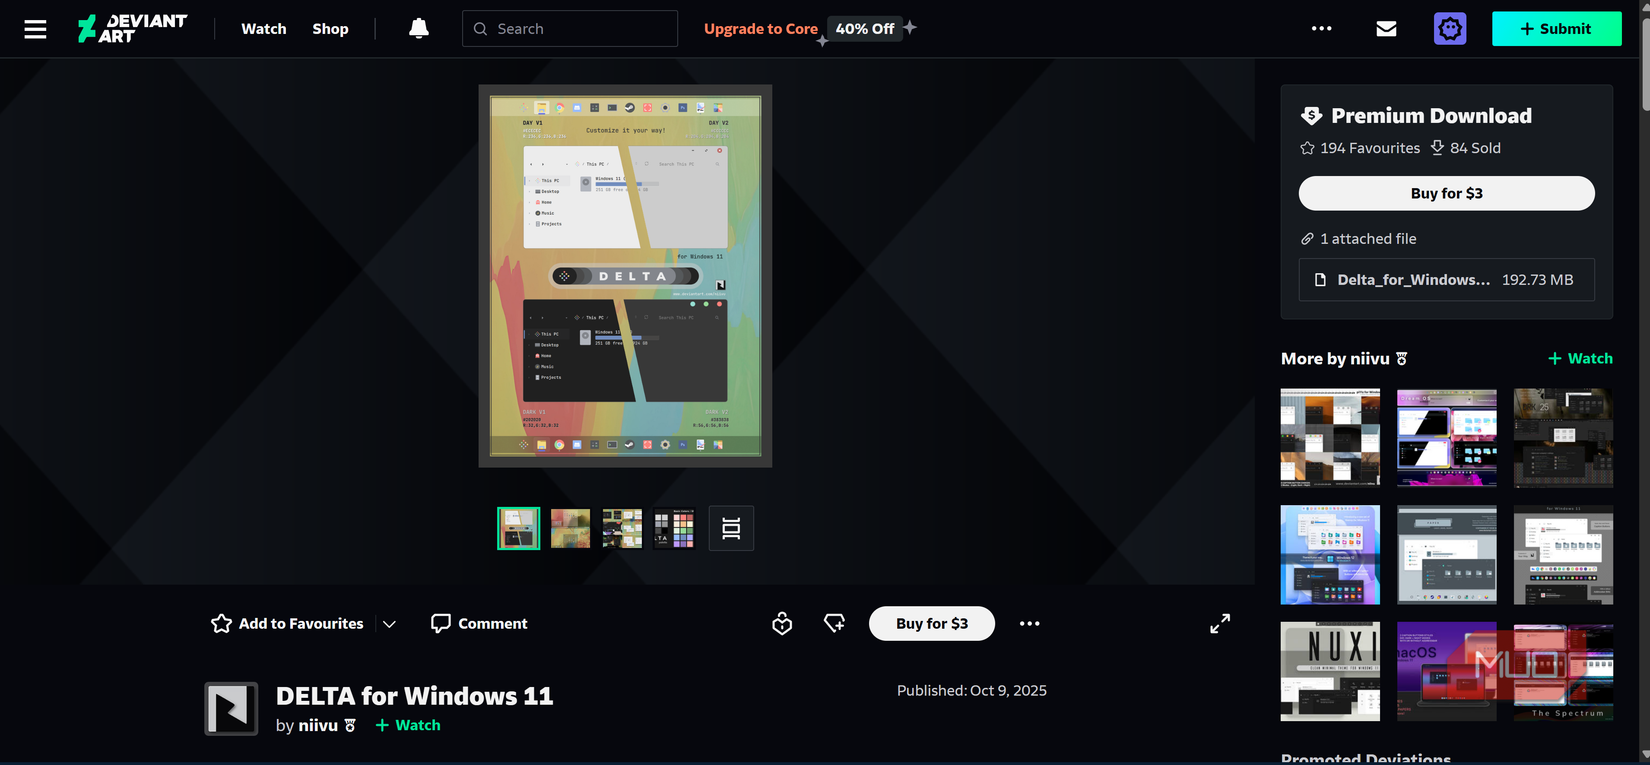Select the second gallery thumbnail
Viewport: 1650px width, 765px height.
point(570,528)
